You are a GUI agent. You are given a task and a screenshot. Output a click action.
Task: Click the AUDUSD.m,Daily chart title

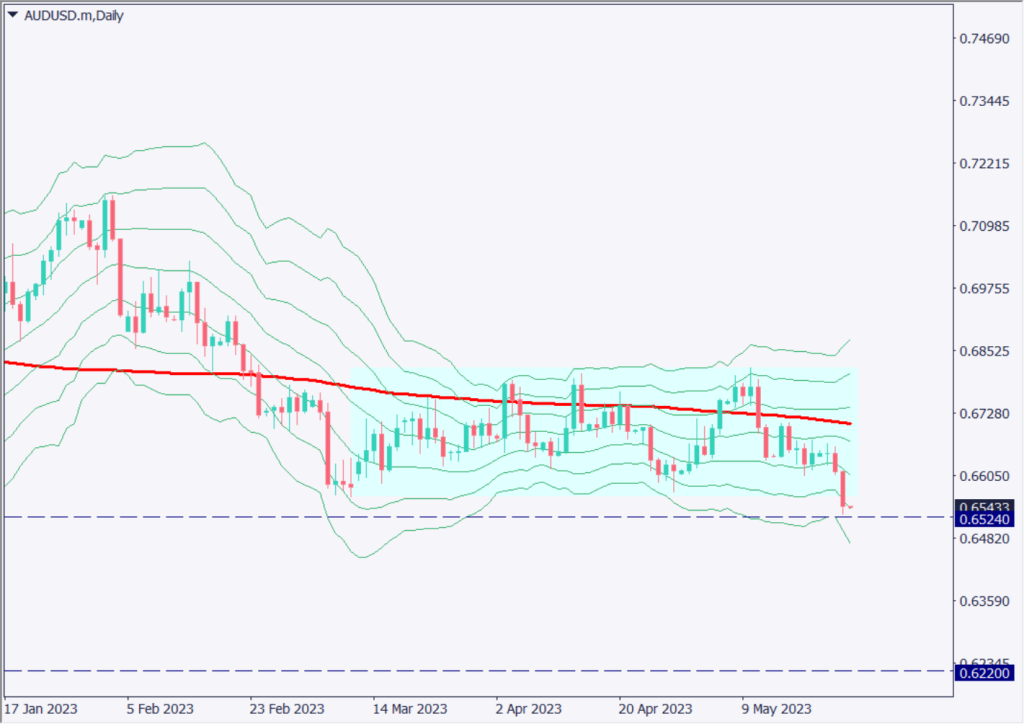pos(74,16)
